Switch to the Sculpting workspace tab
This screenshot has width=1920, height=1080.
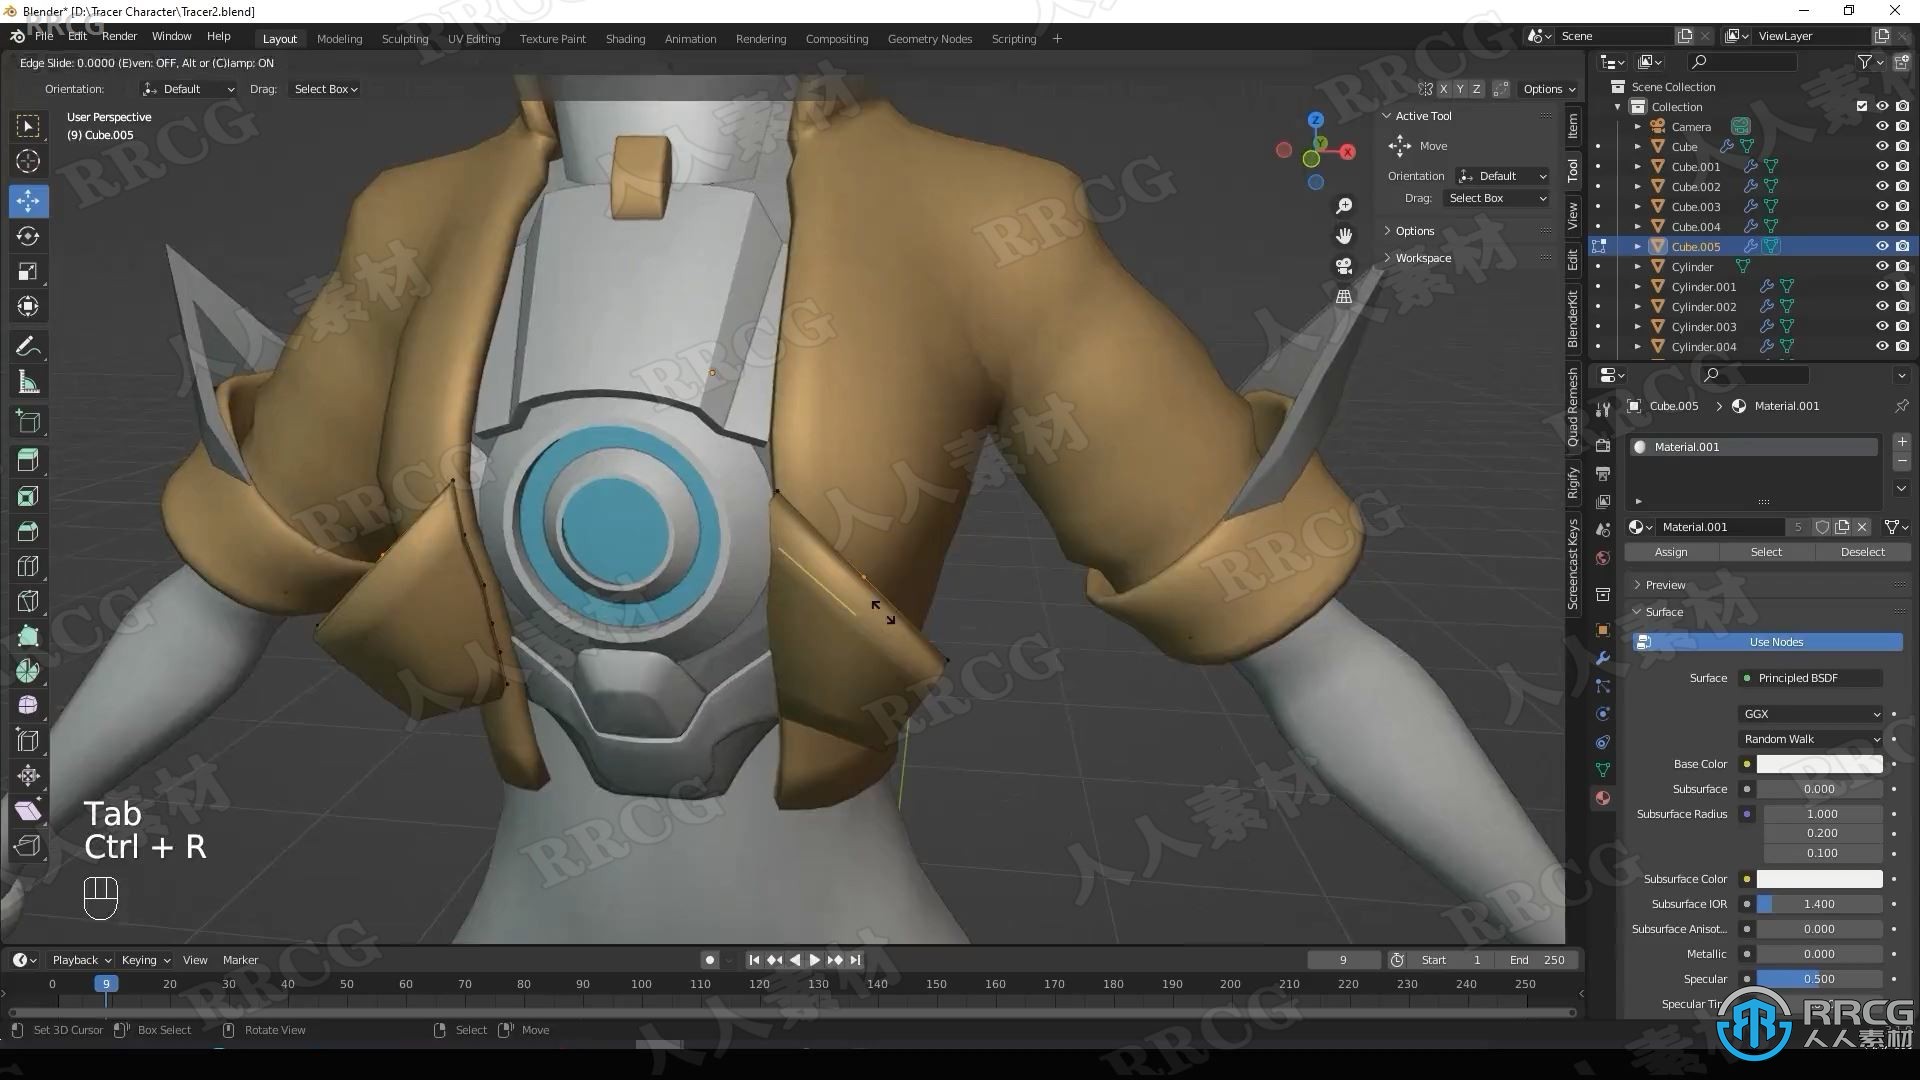tap(405, 39)
